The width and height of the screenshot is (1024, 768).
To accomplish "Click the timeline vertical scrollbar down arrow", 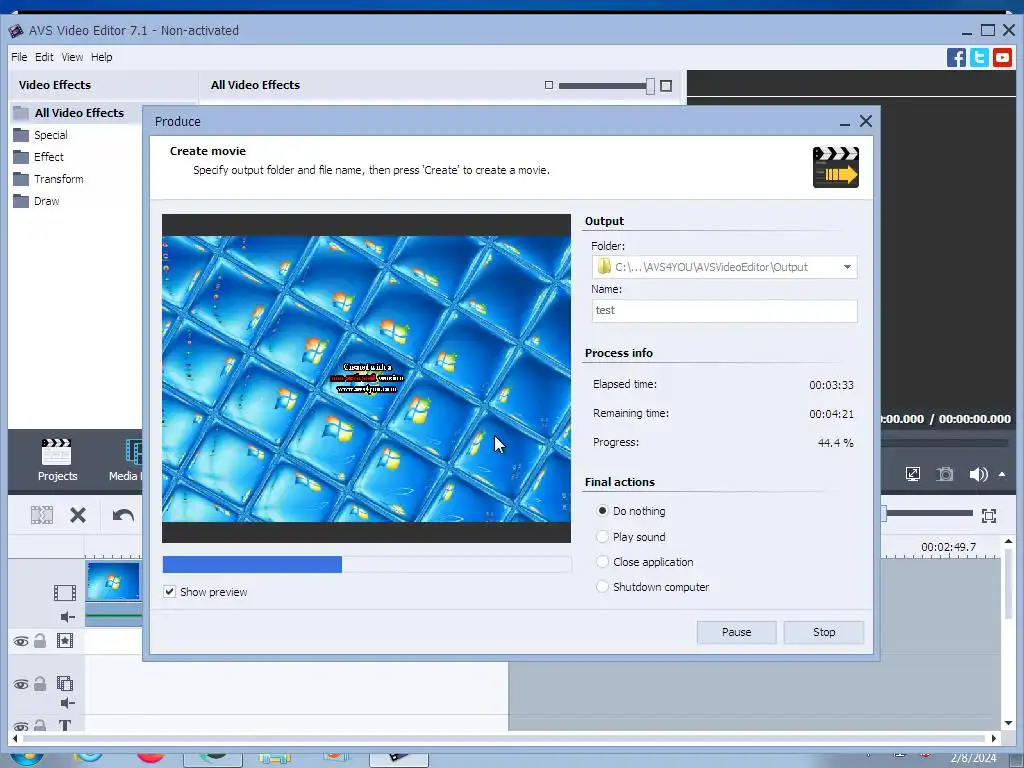I will pos(1008,723).
